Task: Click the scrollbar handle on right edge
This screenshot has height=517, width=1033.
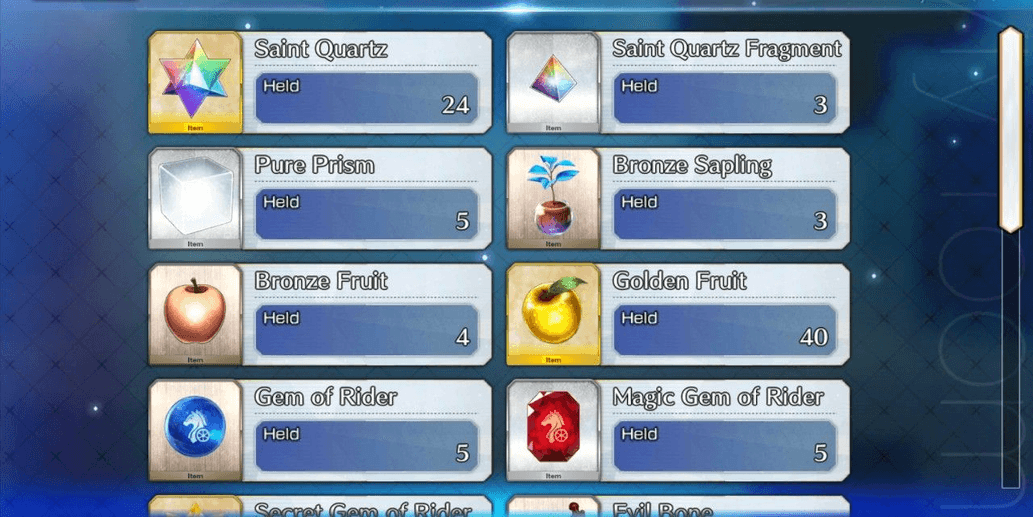Action: 1011,129
